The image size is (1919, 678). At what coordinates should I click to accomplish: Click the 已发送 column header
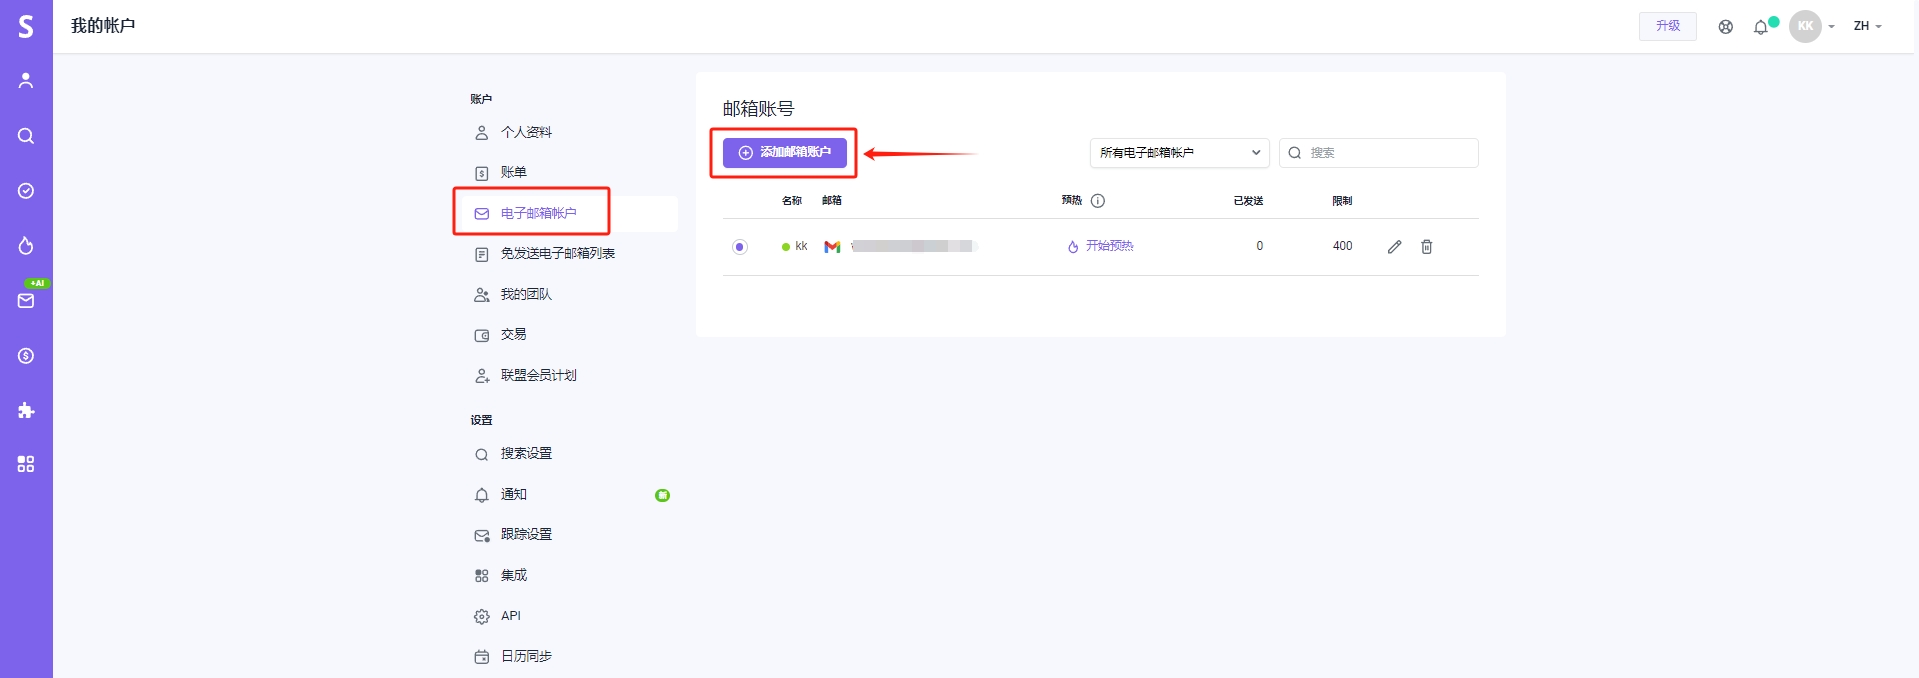[1248, 201]
